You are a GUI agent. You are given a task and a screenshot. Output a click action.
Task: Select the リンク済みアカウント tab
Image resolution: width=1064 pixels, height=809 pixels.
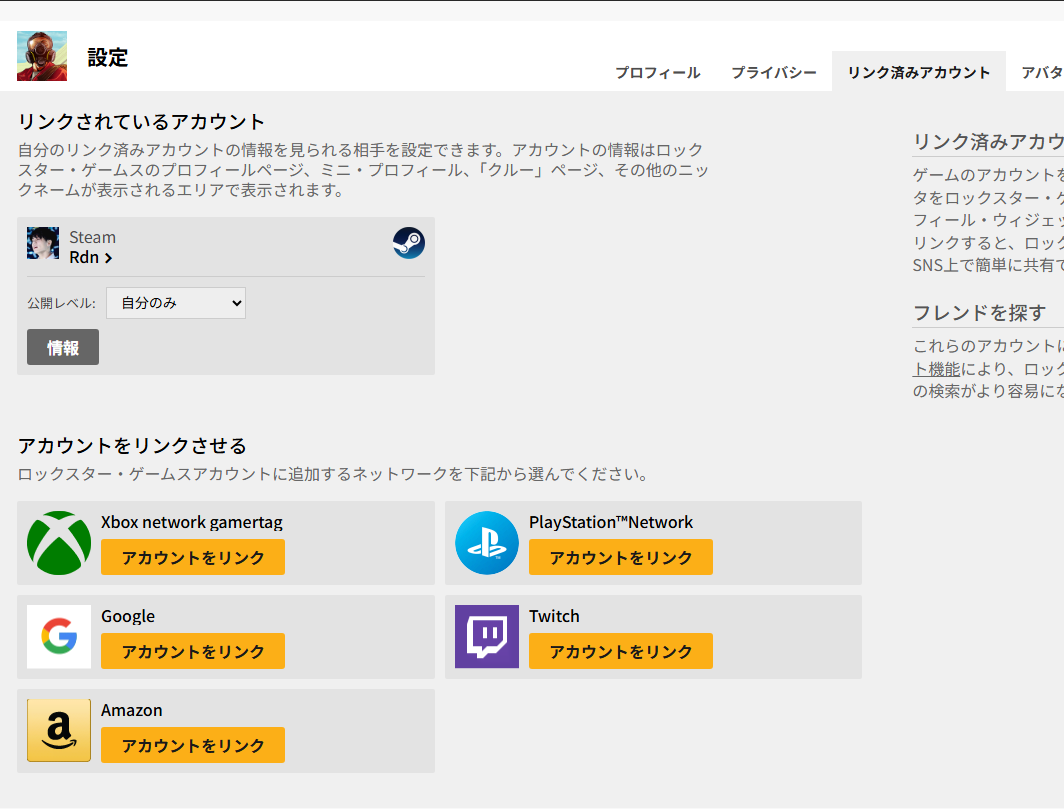coord(919,73)
